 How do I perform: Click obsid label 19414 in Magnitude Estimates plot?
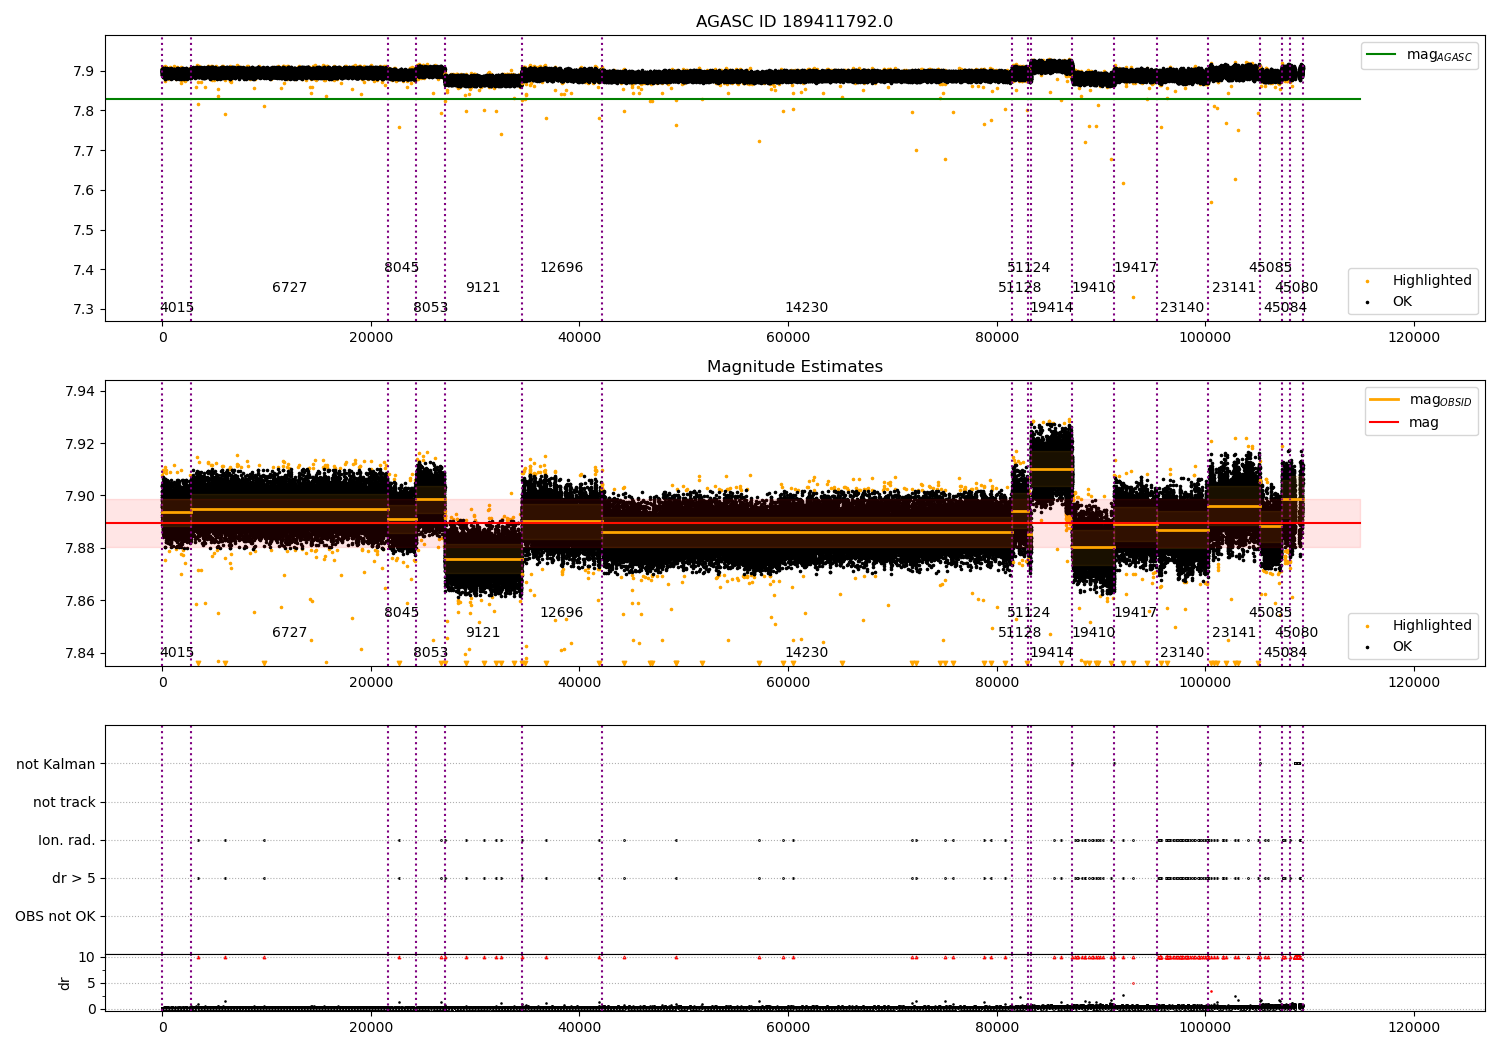tap(1051, 653)
